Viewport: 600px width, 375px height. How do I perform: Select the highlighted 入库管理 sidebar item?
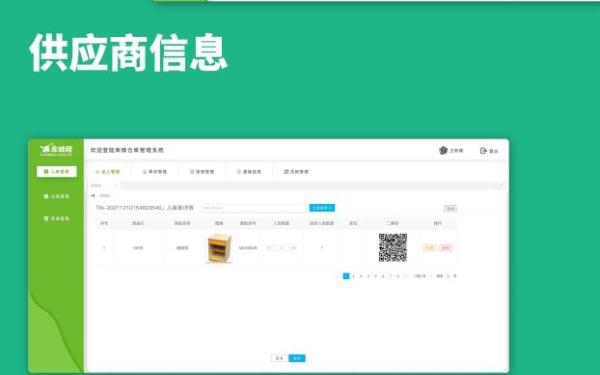pos(57,171)
